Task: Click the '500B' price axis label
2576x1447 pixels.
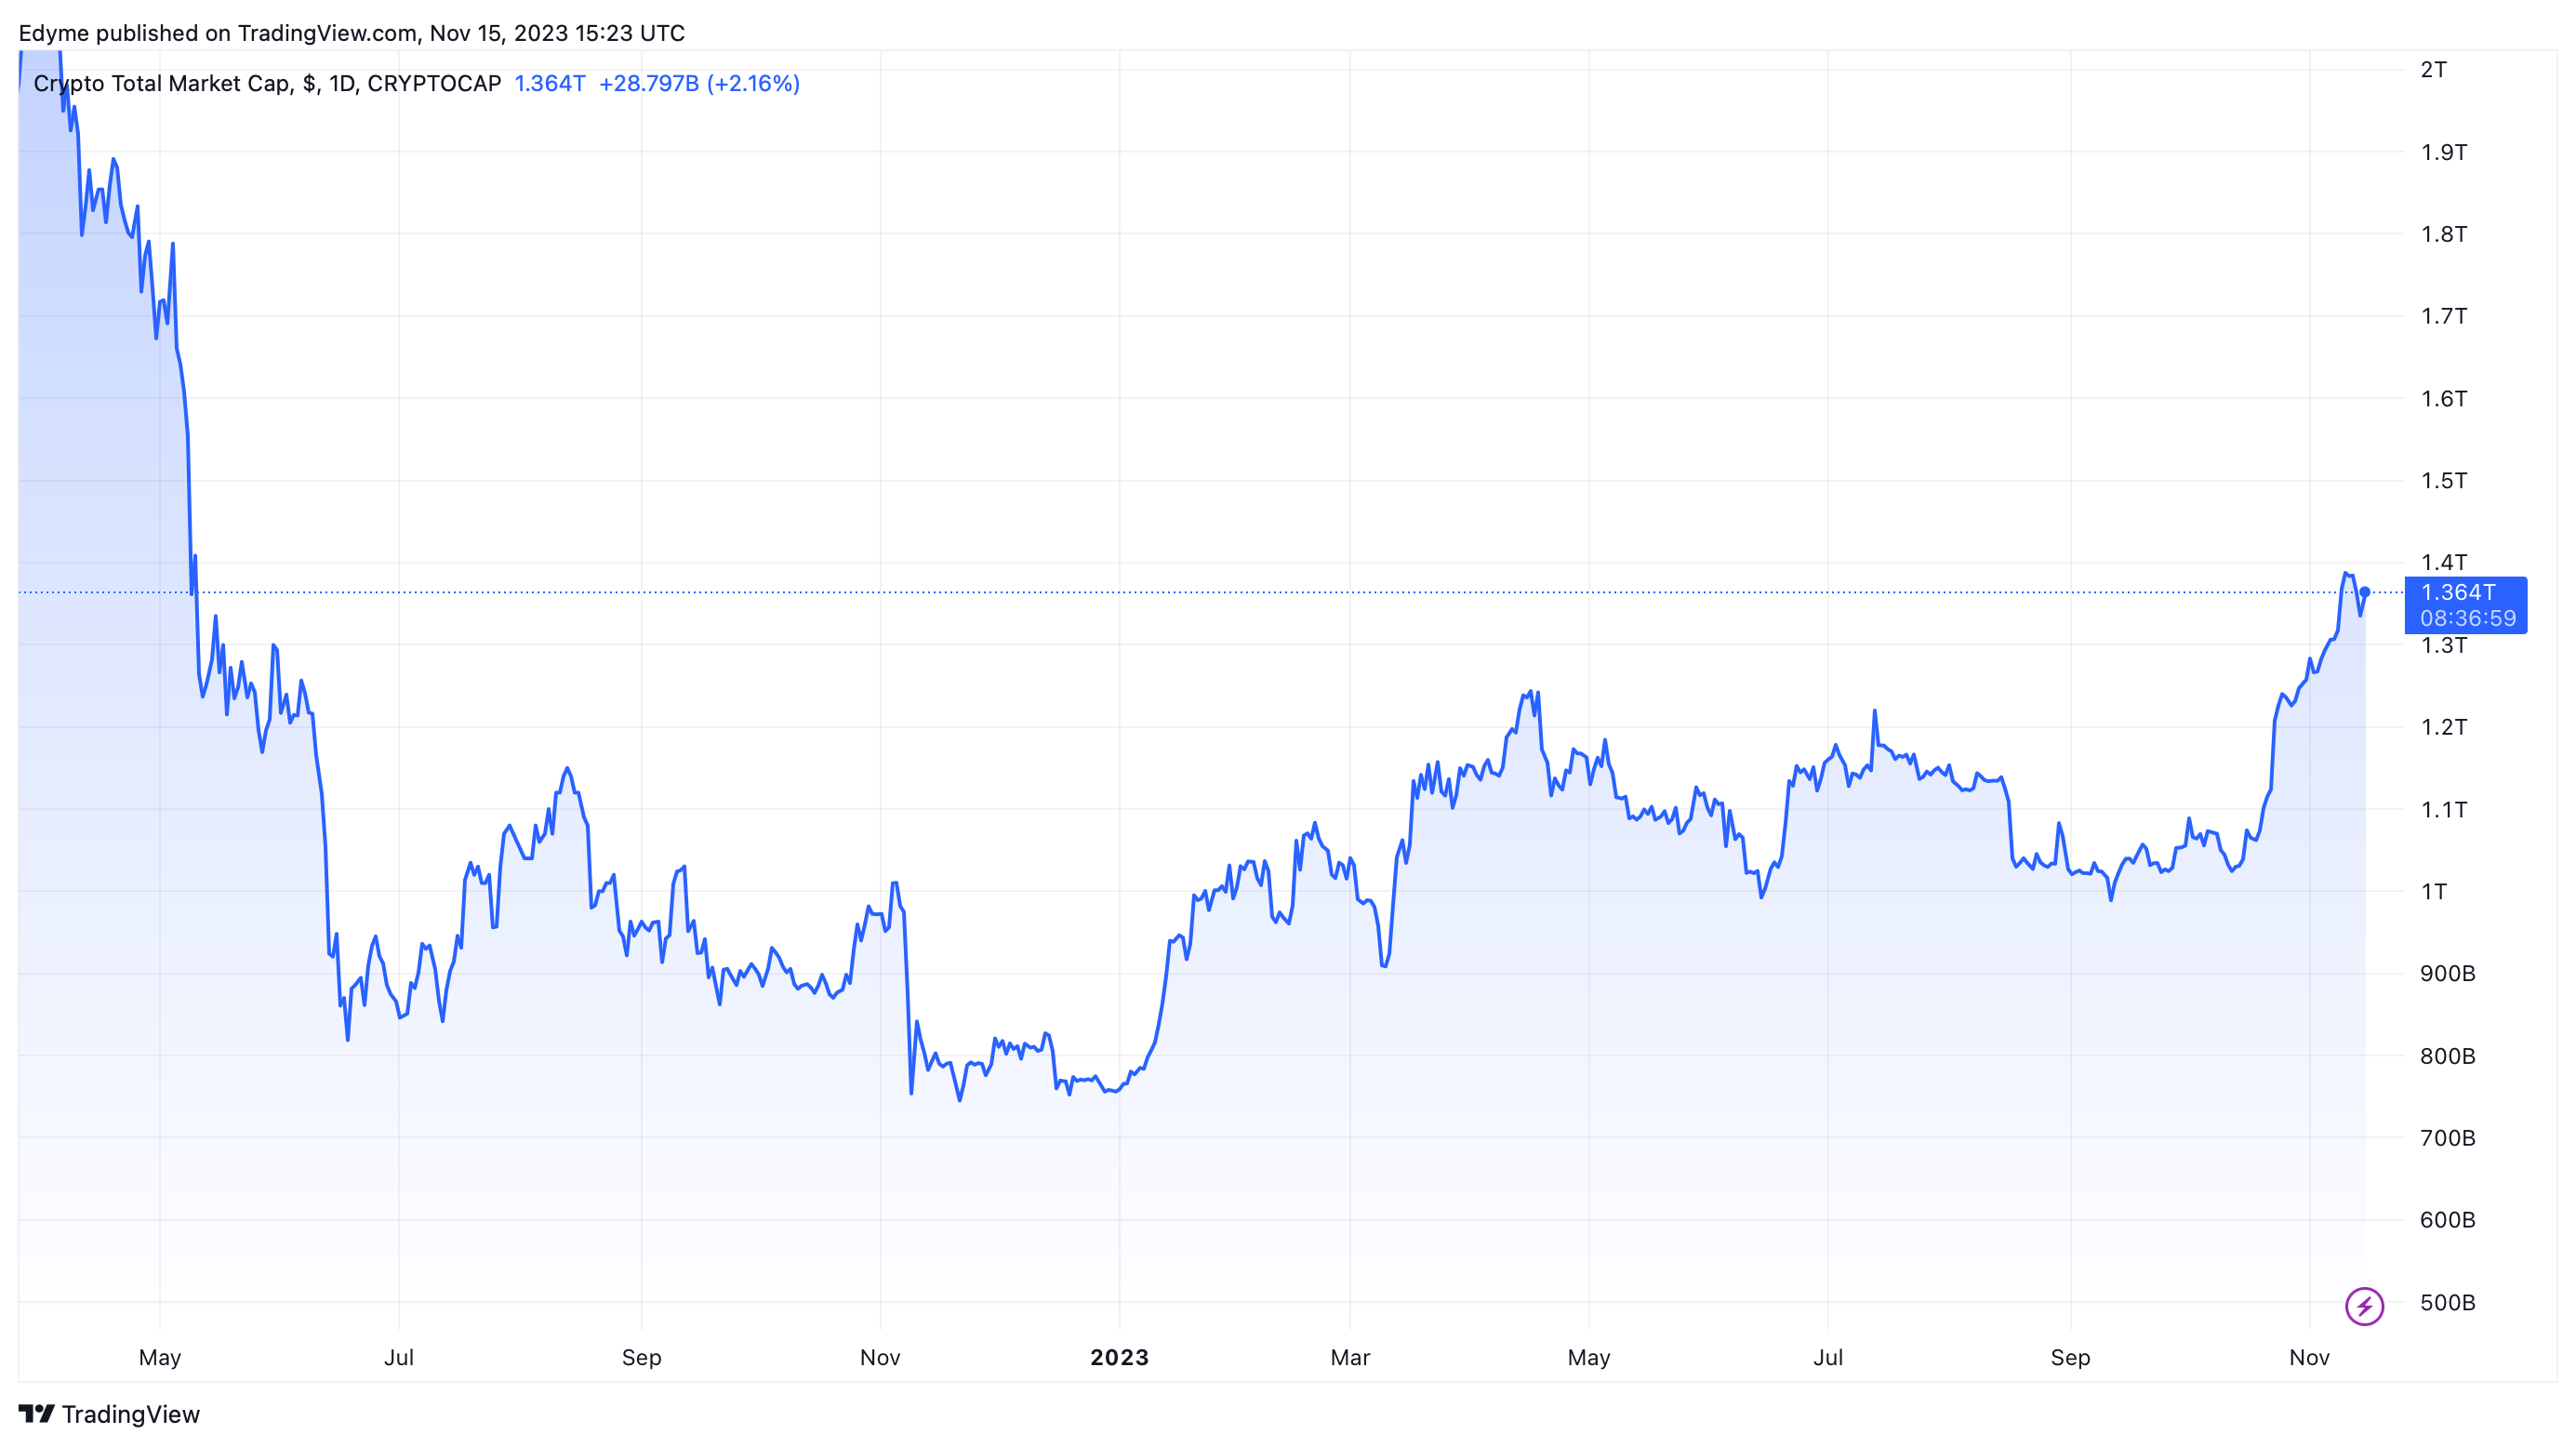Action: coord(2447,1302)
